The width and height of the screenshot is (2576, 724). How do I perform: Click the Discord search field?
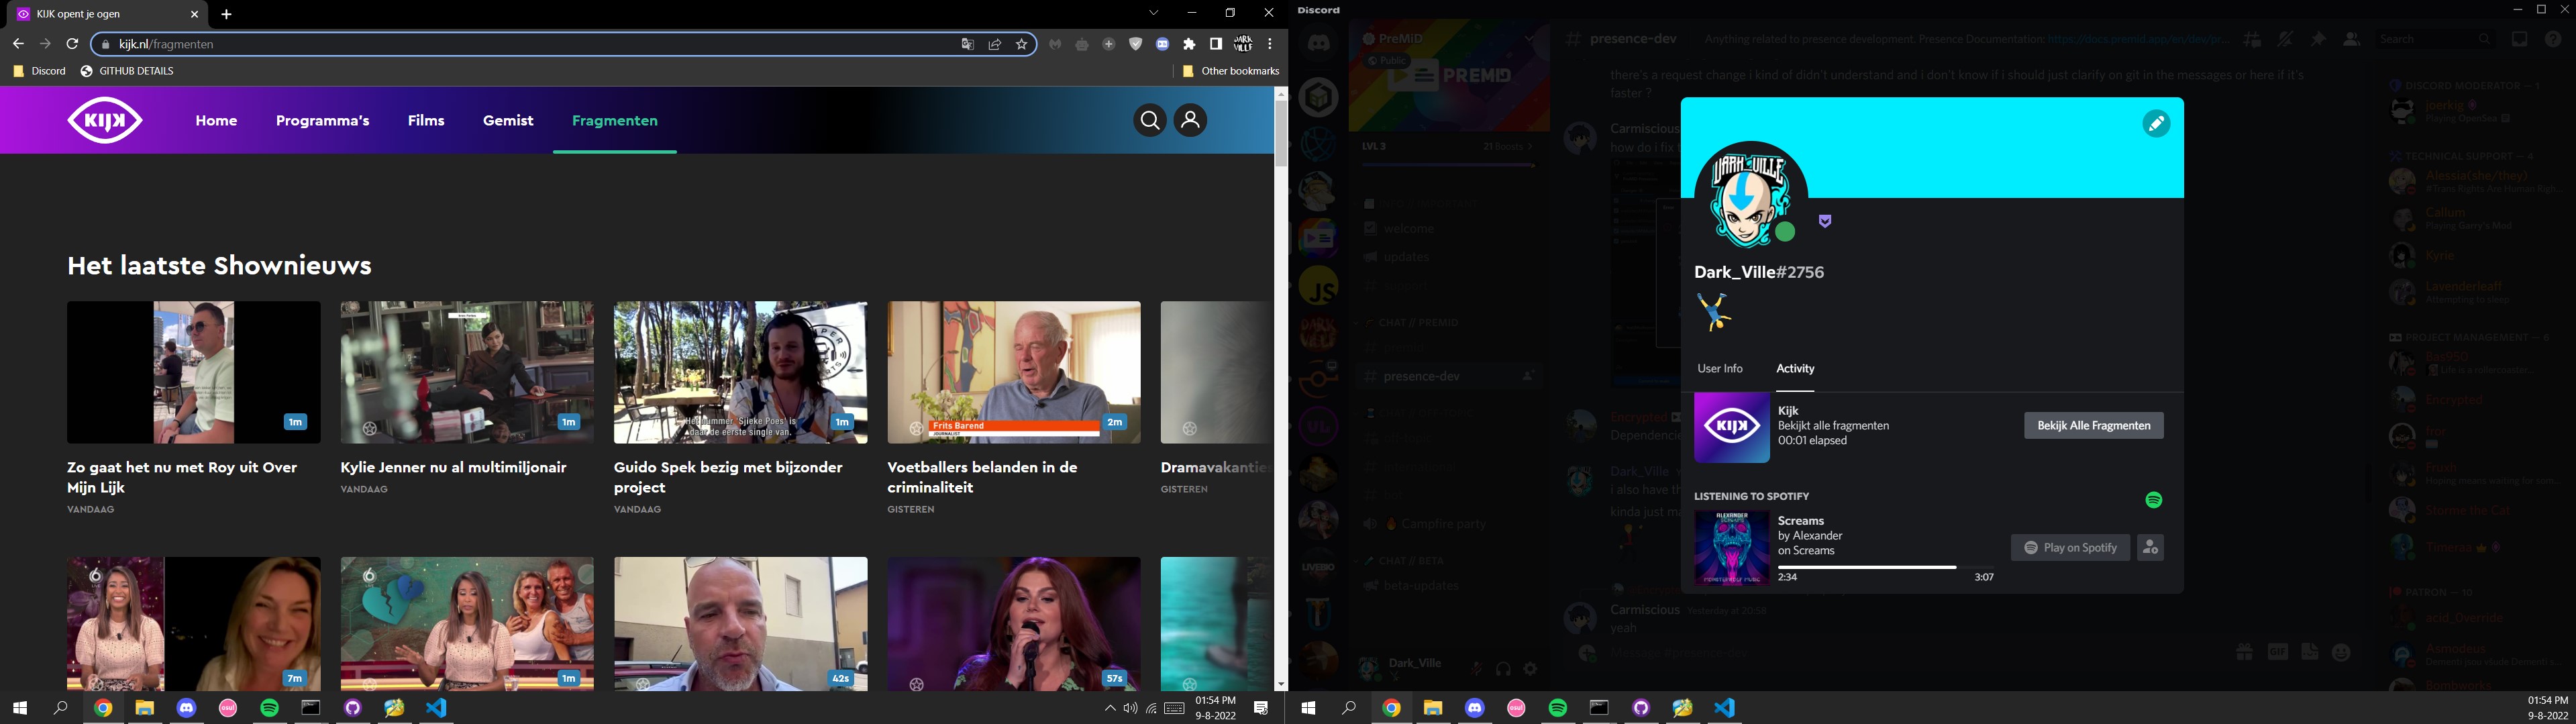[x=2435, y=39]
